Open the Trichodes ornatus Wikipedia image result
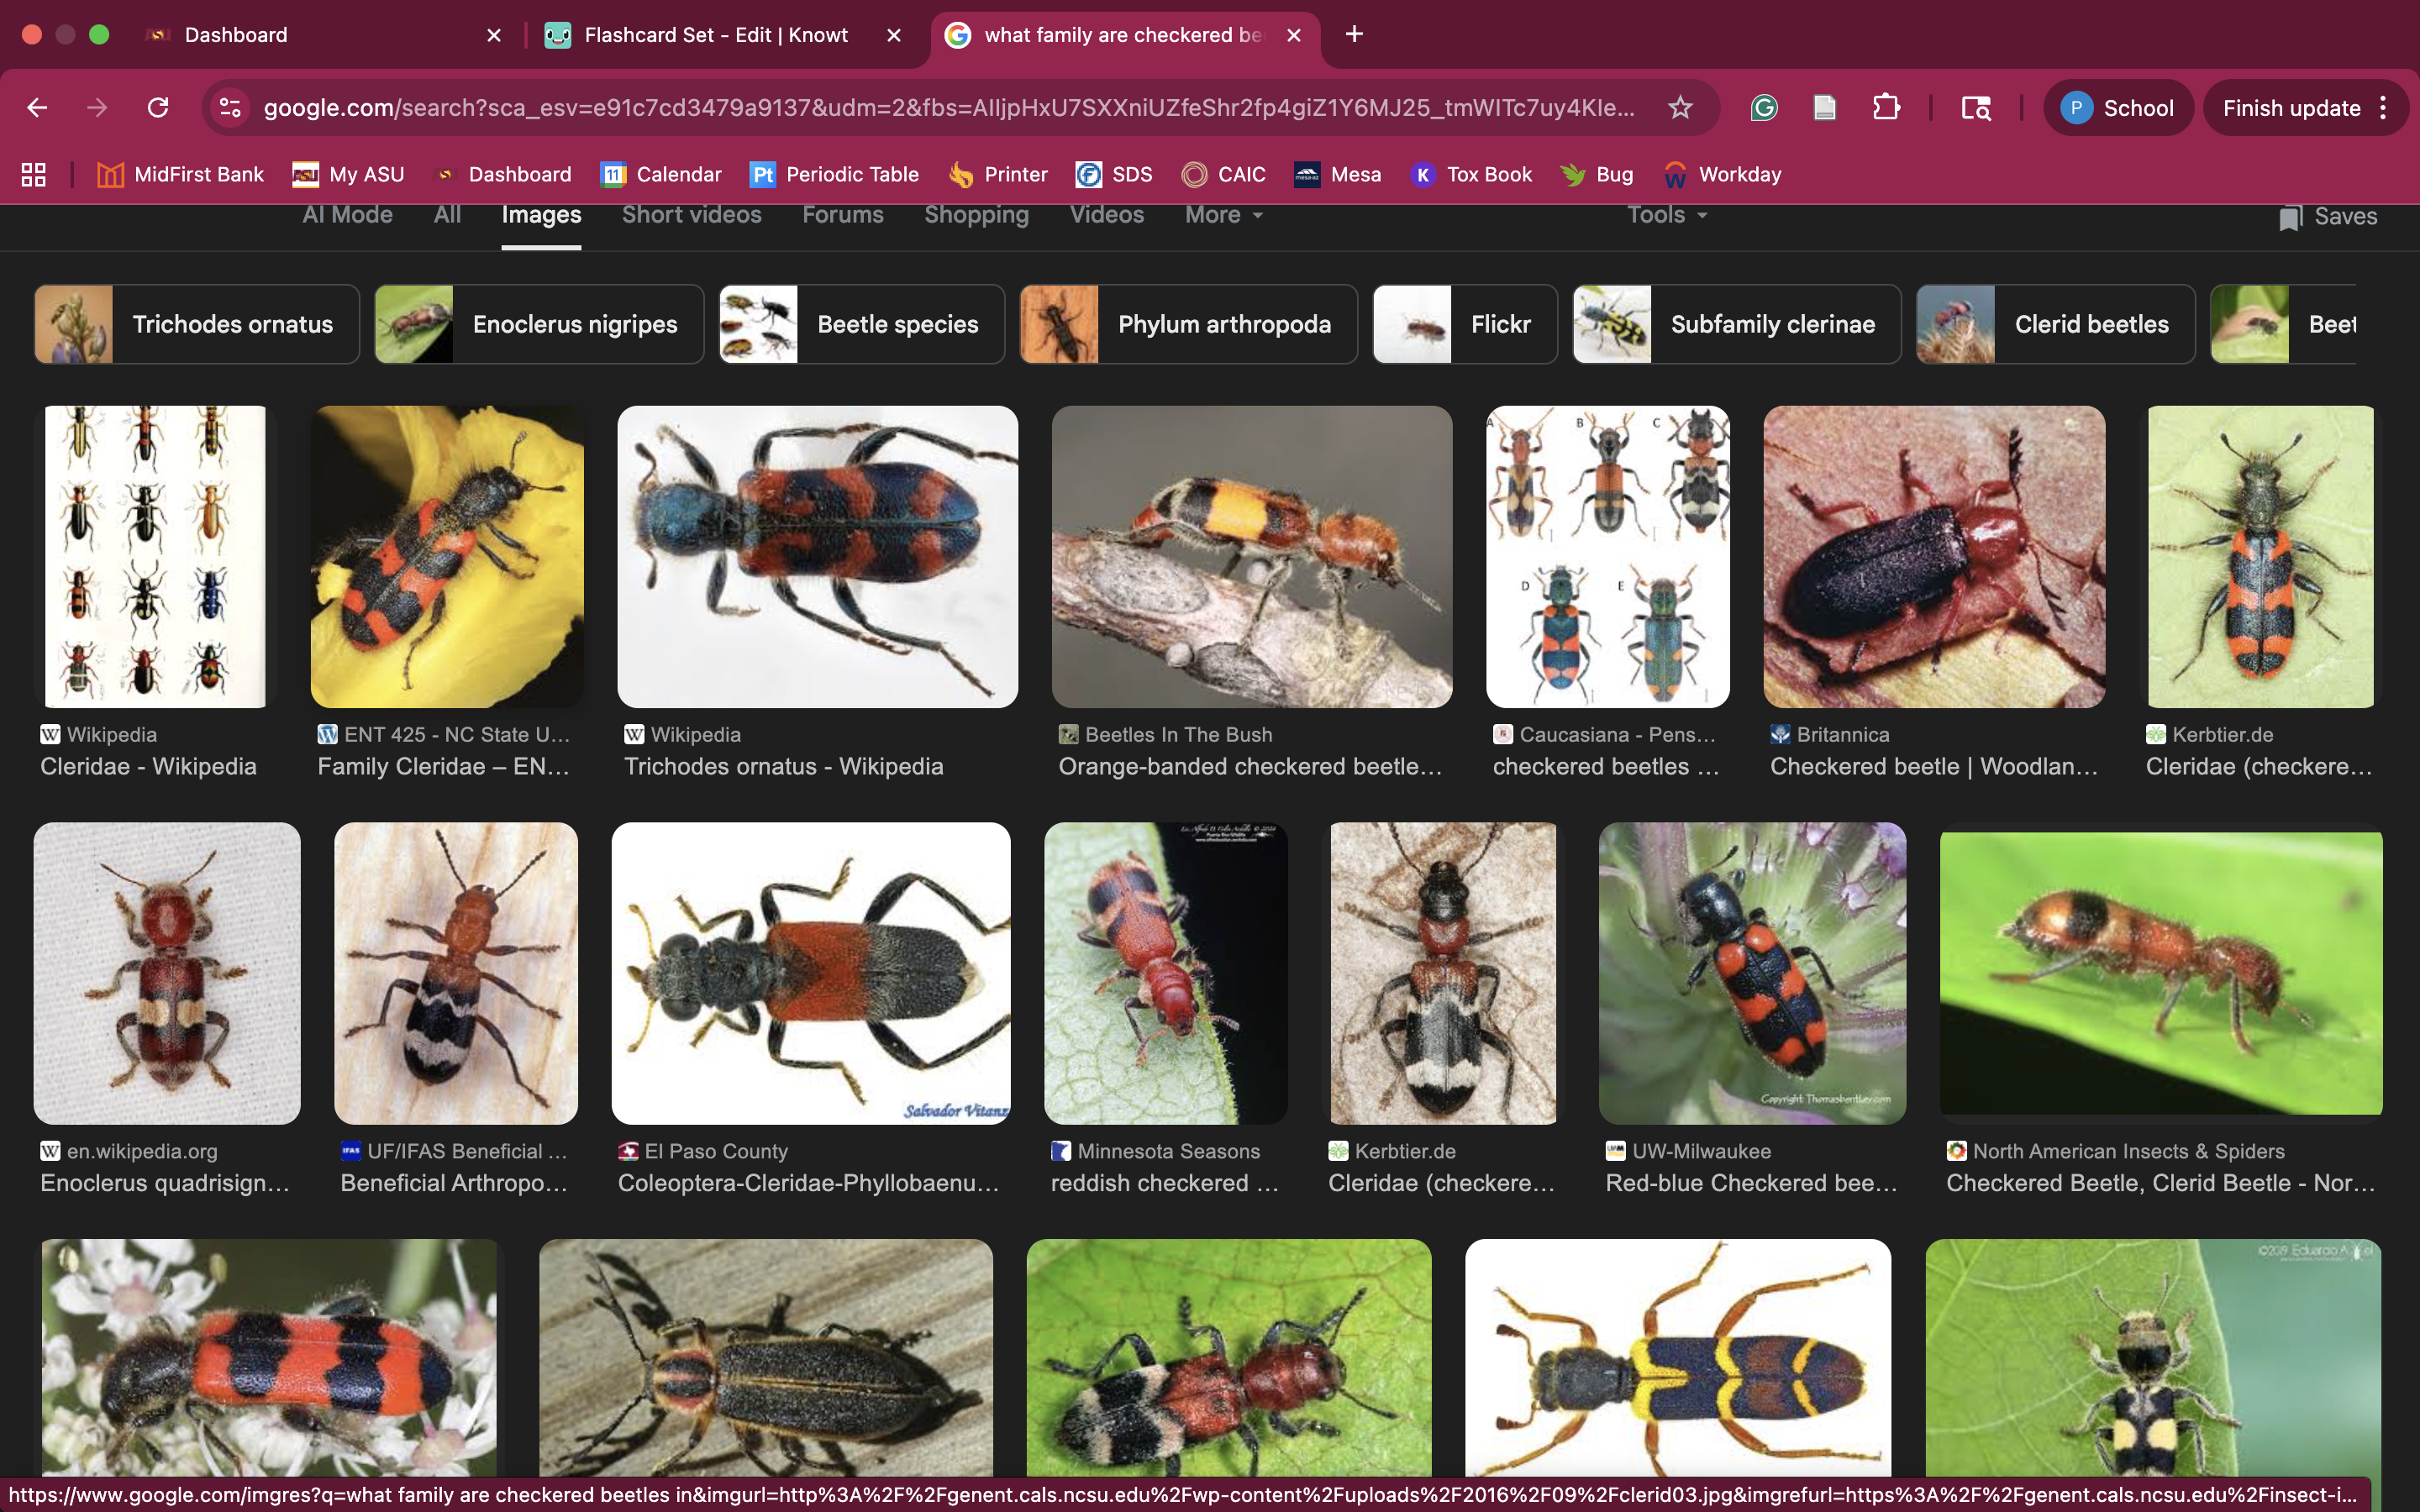Screen dimensions: 2420x1512 [817, 556]
